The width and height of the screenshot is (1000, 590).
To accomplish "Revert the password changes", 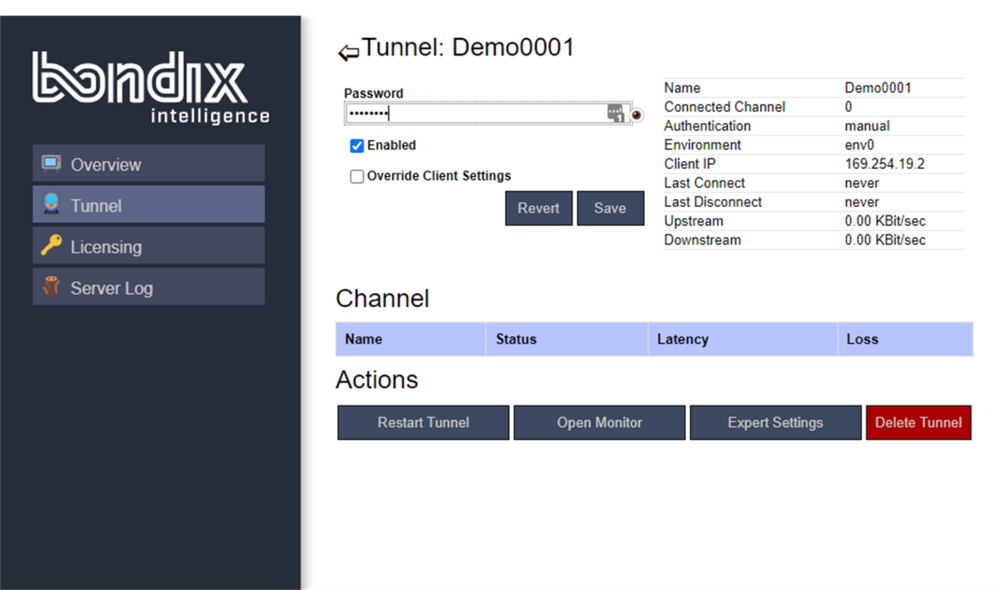I will (x=538, y=208).
